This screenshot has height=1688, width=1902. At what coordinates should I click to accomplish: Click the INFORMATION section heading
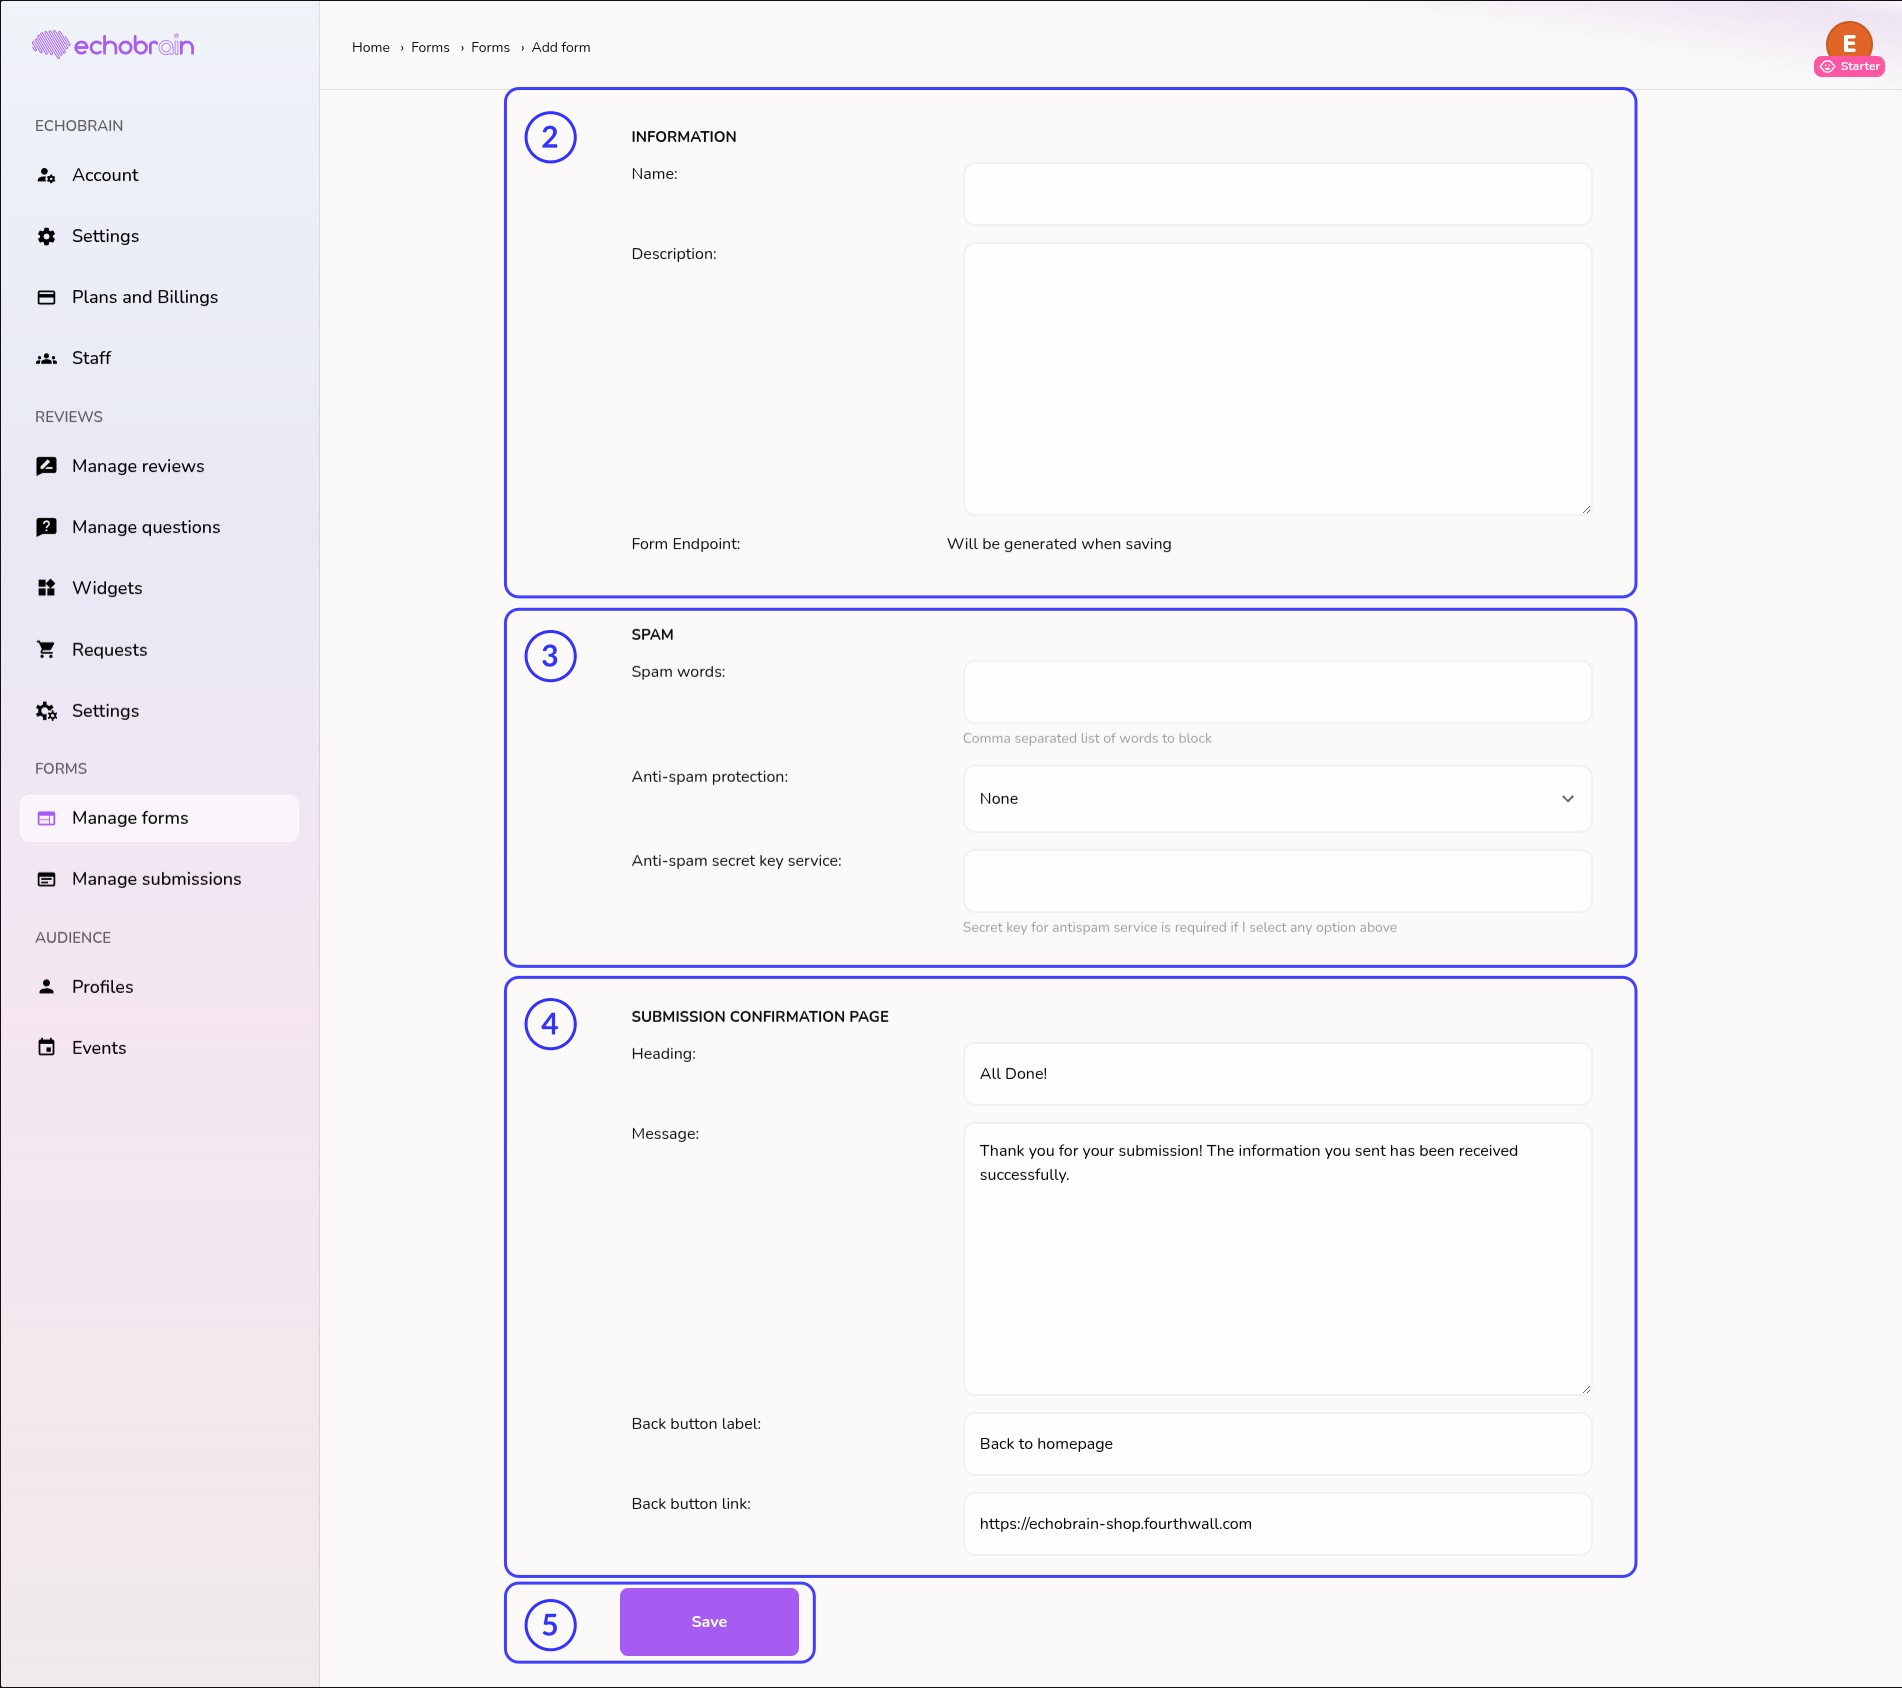tap(684, 137)
